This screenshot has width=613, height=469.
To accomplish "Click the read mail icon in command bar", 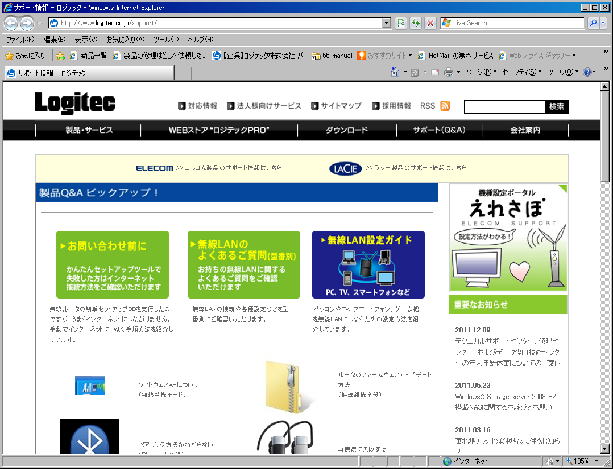I will click(x=435, y=72).
